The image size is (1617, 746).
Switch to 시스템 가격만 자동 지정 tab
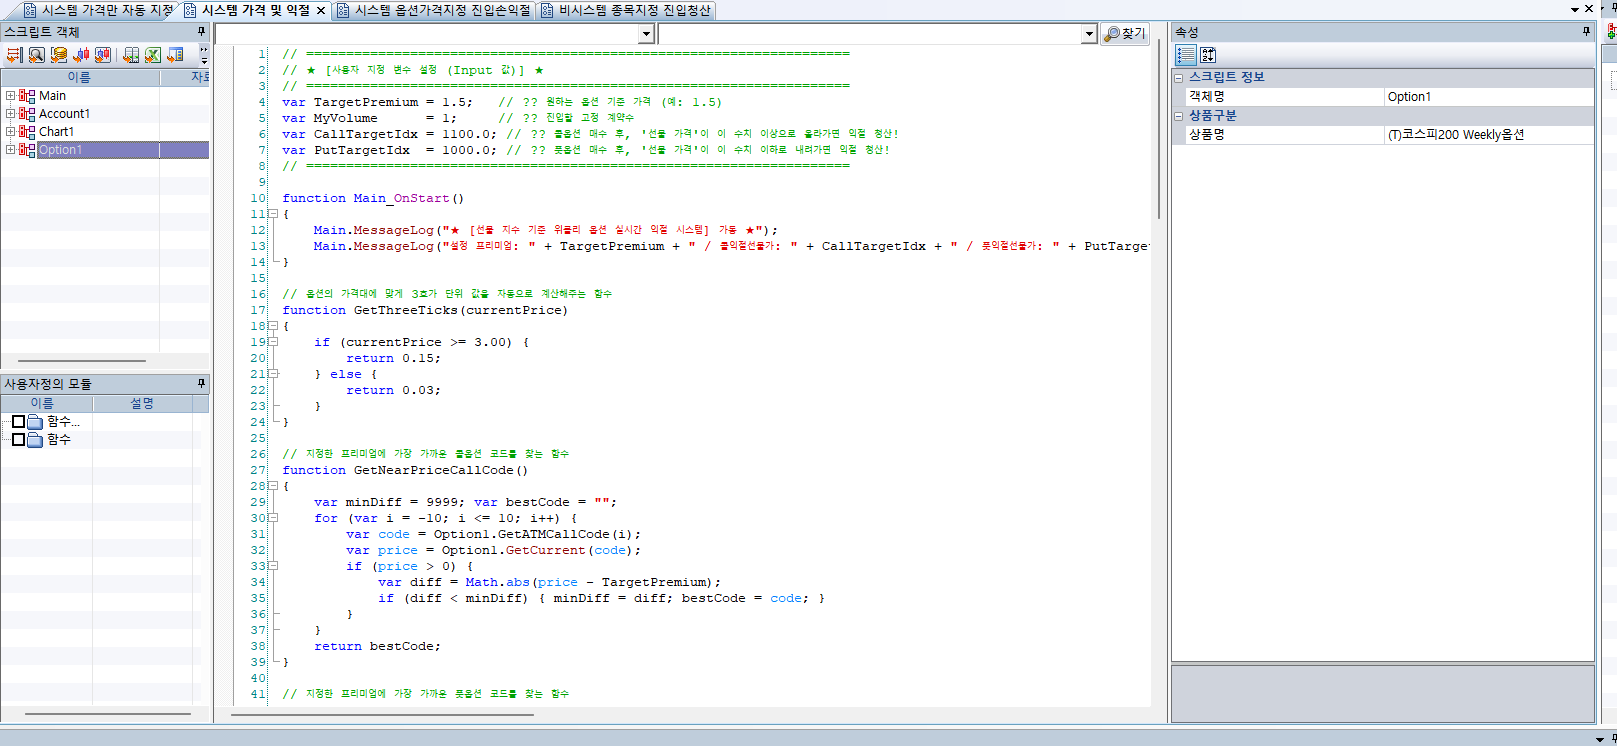click(96, 10)
